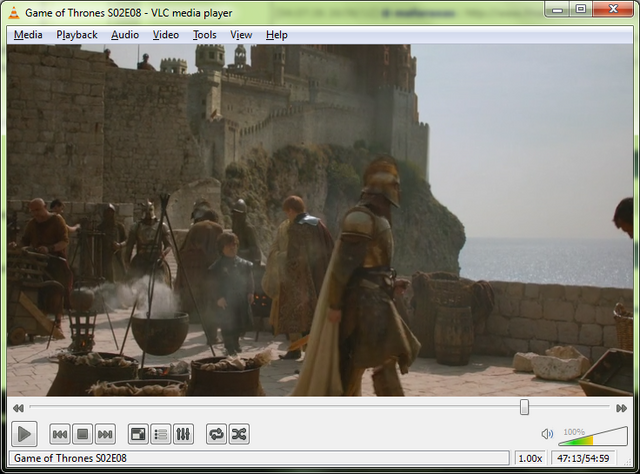
Task: Close the VLC media player window
Action: coord(613,9)
